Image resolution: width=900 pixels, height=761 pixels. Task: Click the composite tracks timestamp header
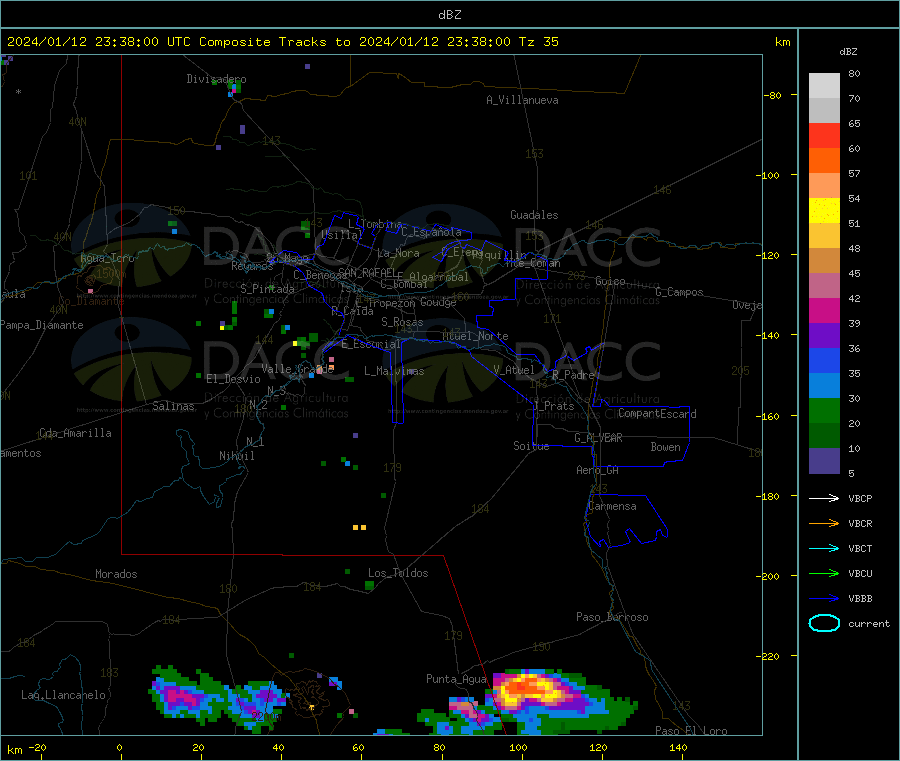pyautogui.click(x=282, y=42)
